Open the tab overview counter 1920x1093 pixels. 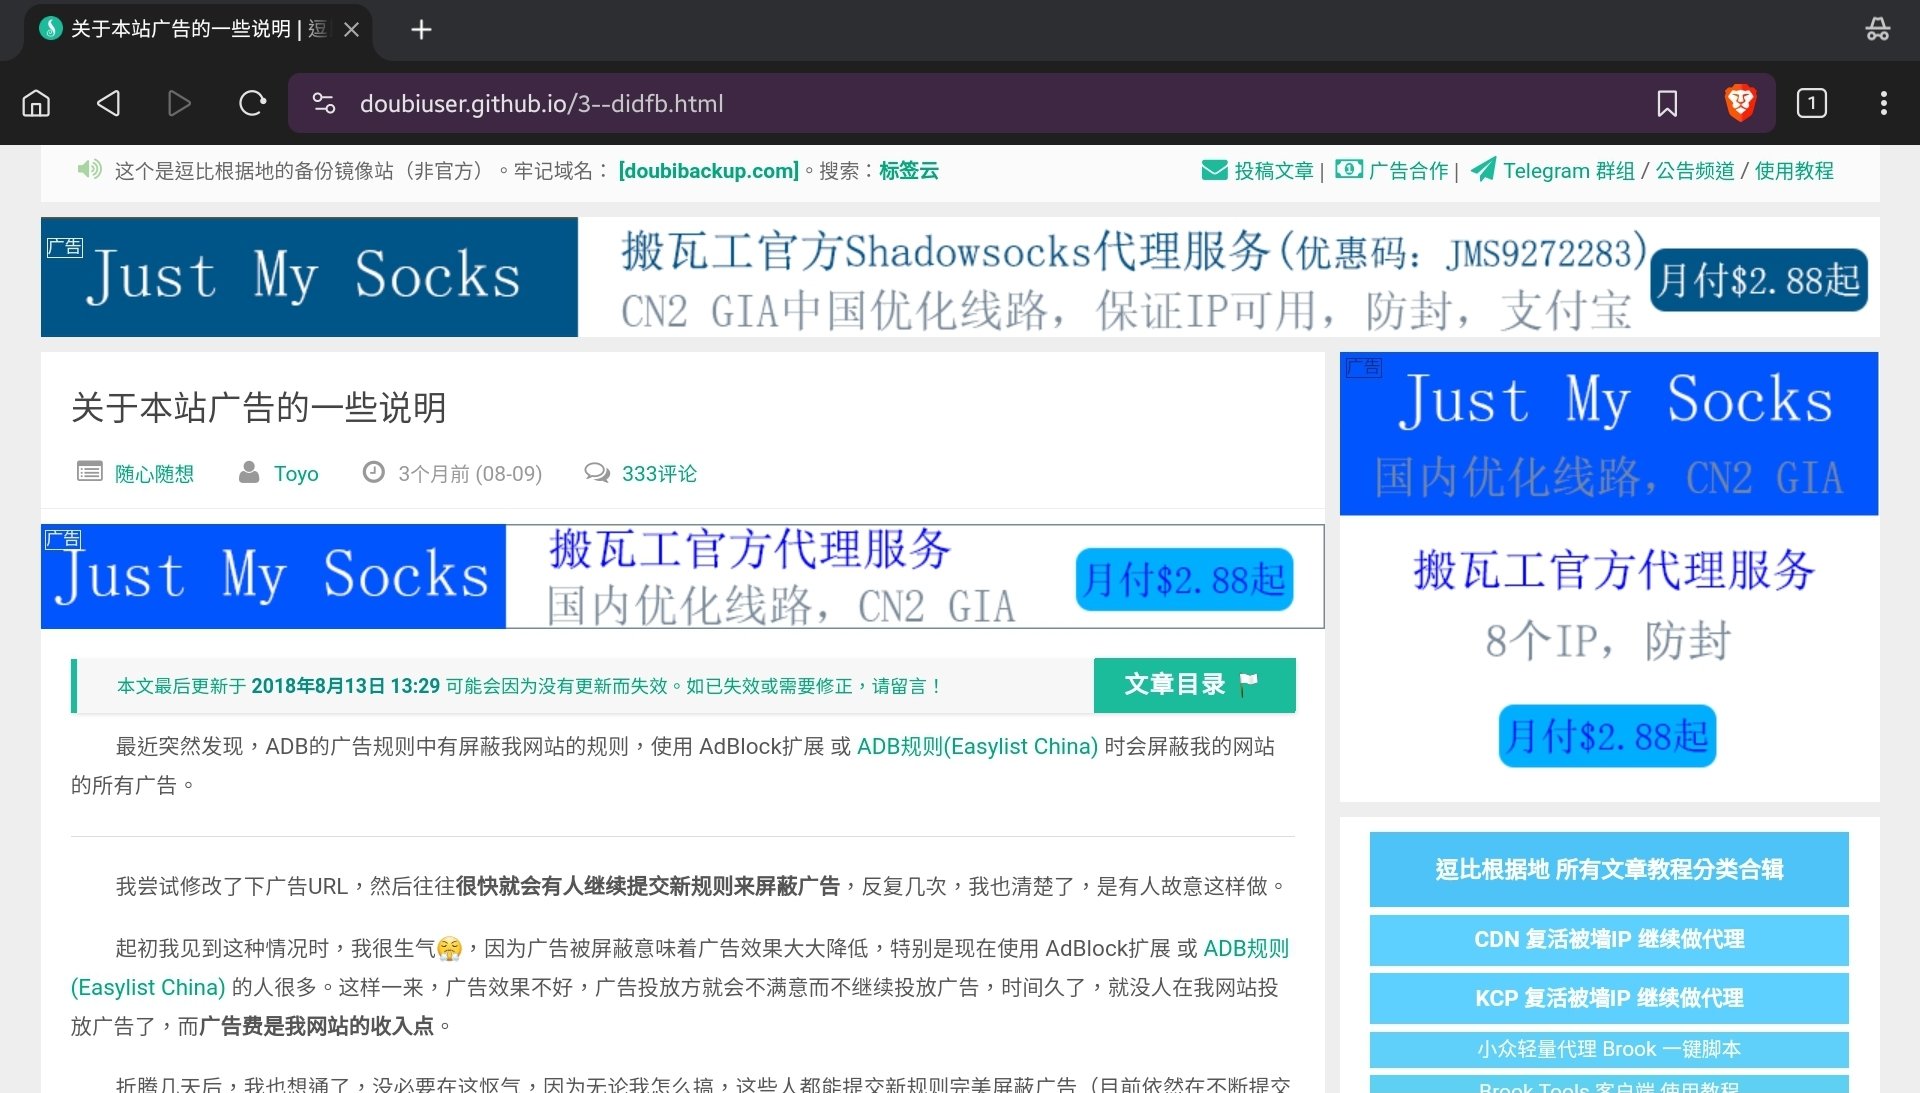[x=1810, y=102]
